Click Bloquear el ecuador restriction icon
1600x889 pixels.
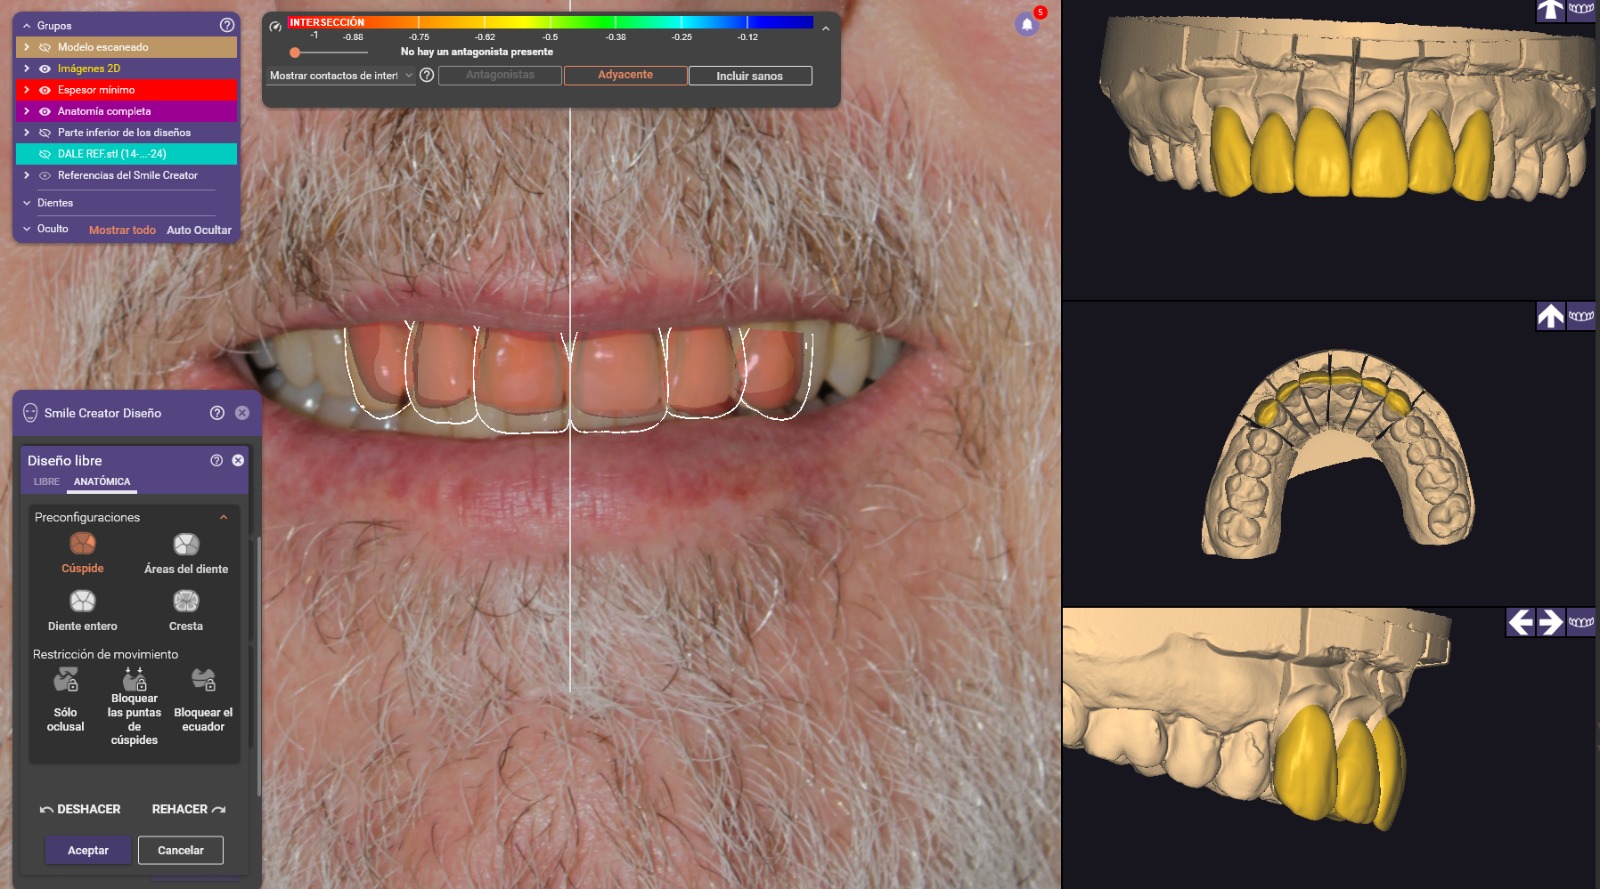203,681
